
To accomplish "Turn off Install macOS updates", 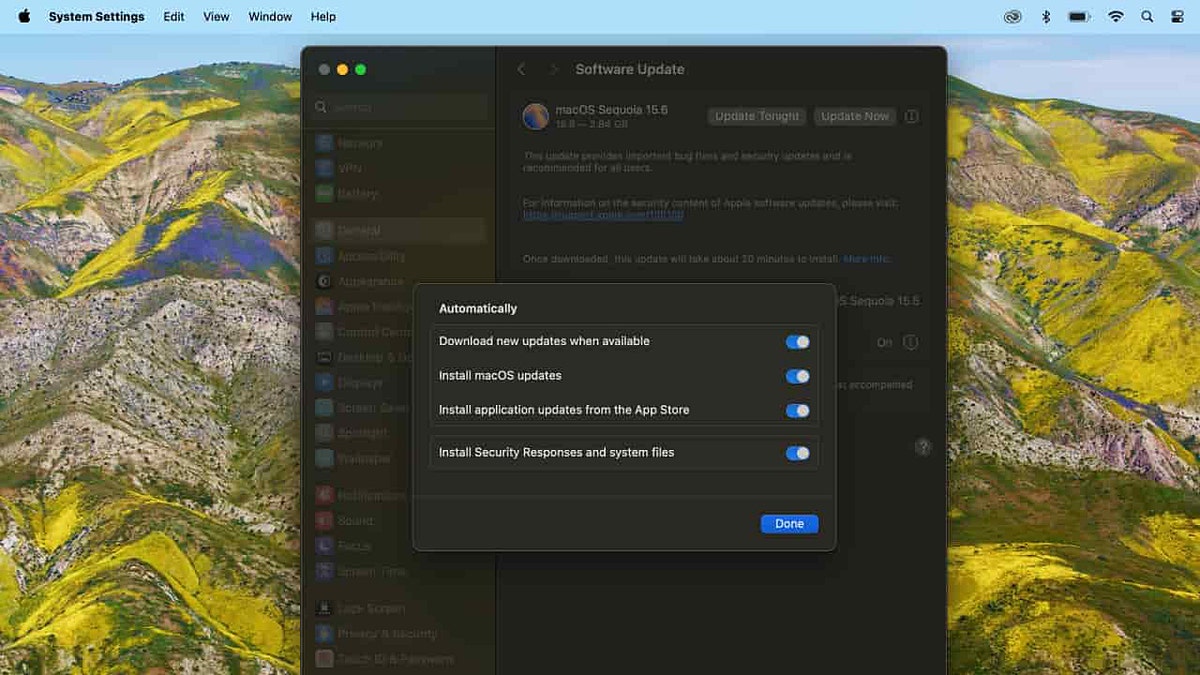I will (x=797, y=376).
